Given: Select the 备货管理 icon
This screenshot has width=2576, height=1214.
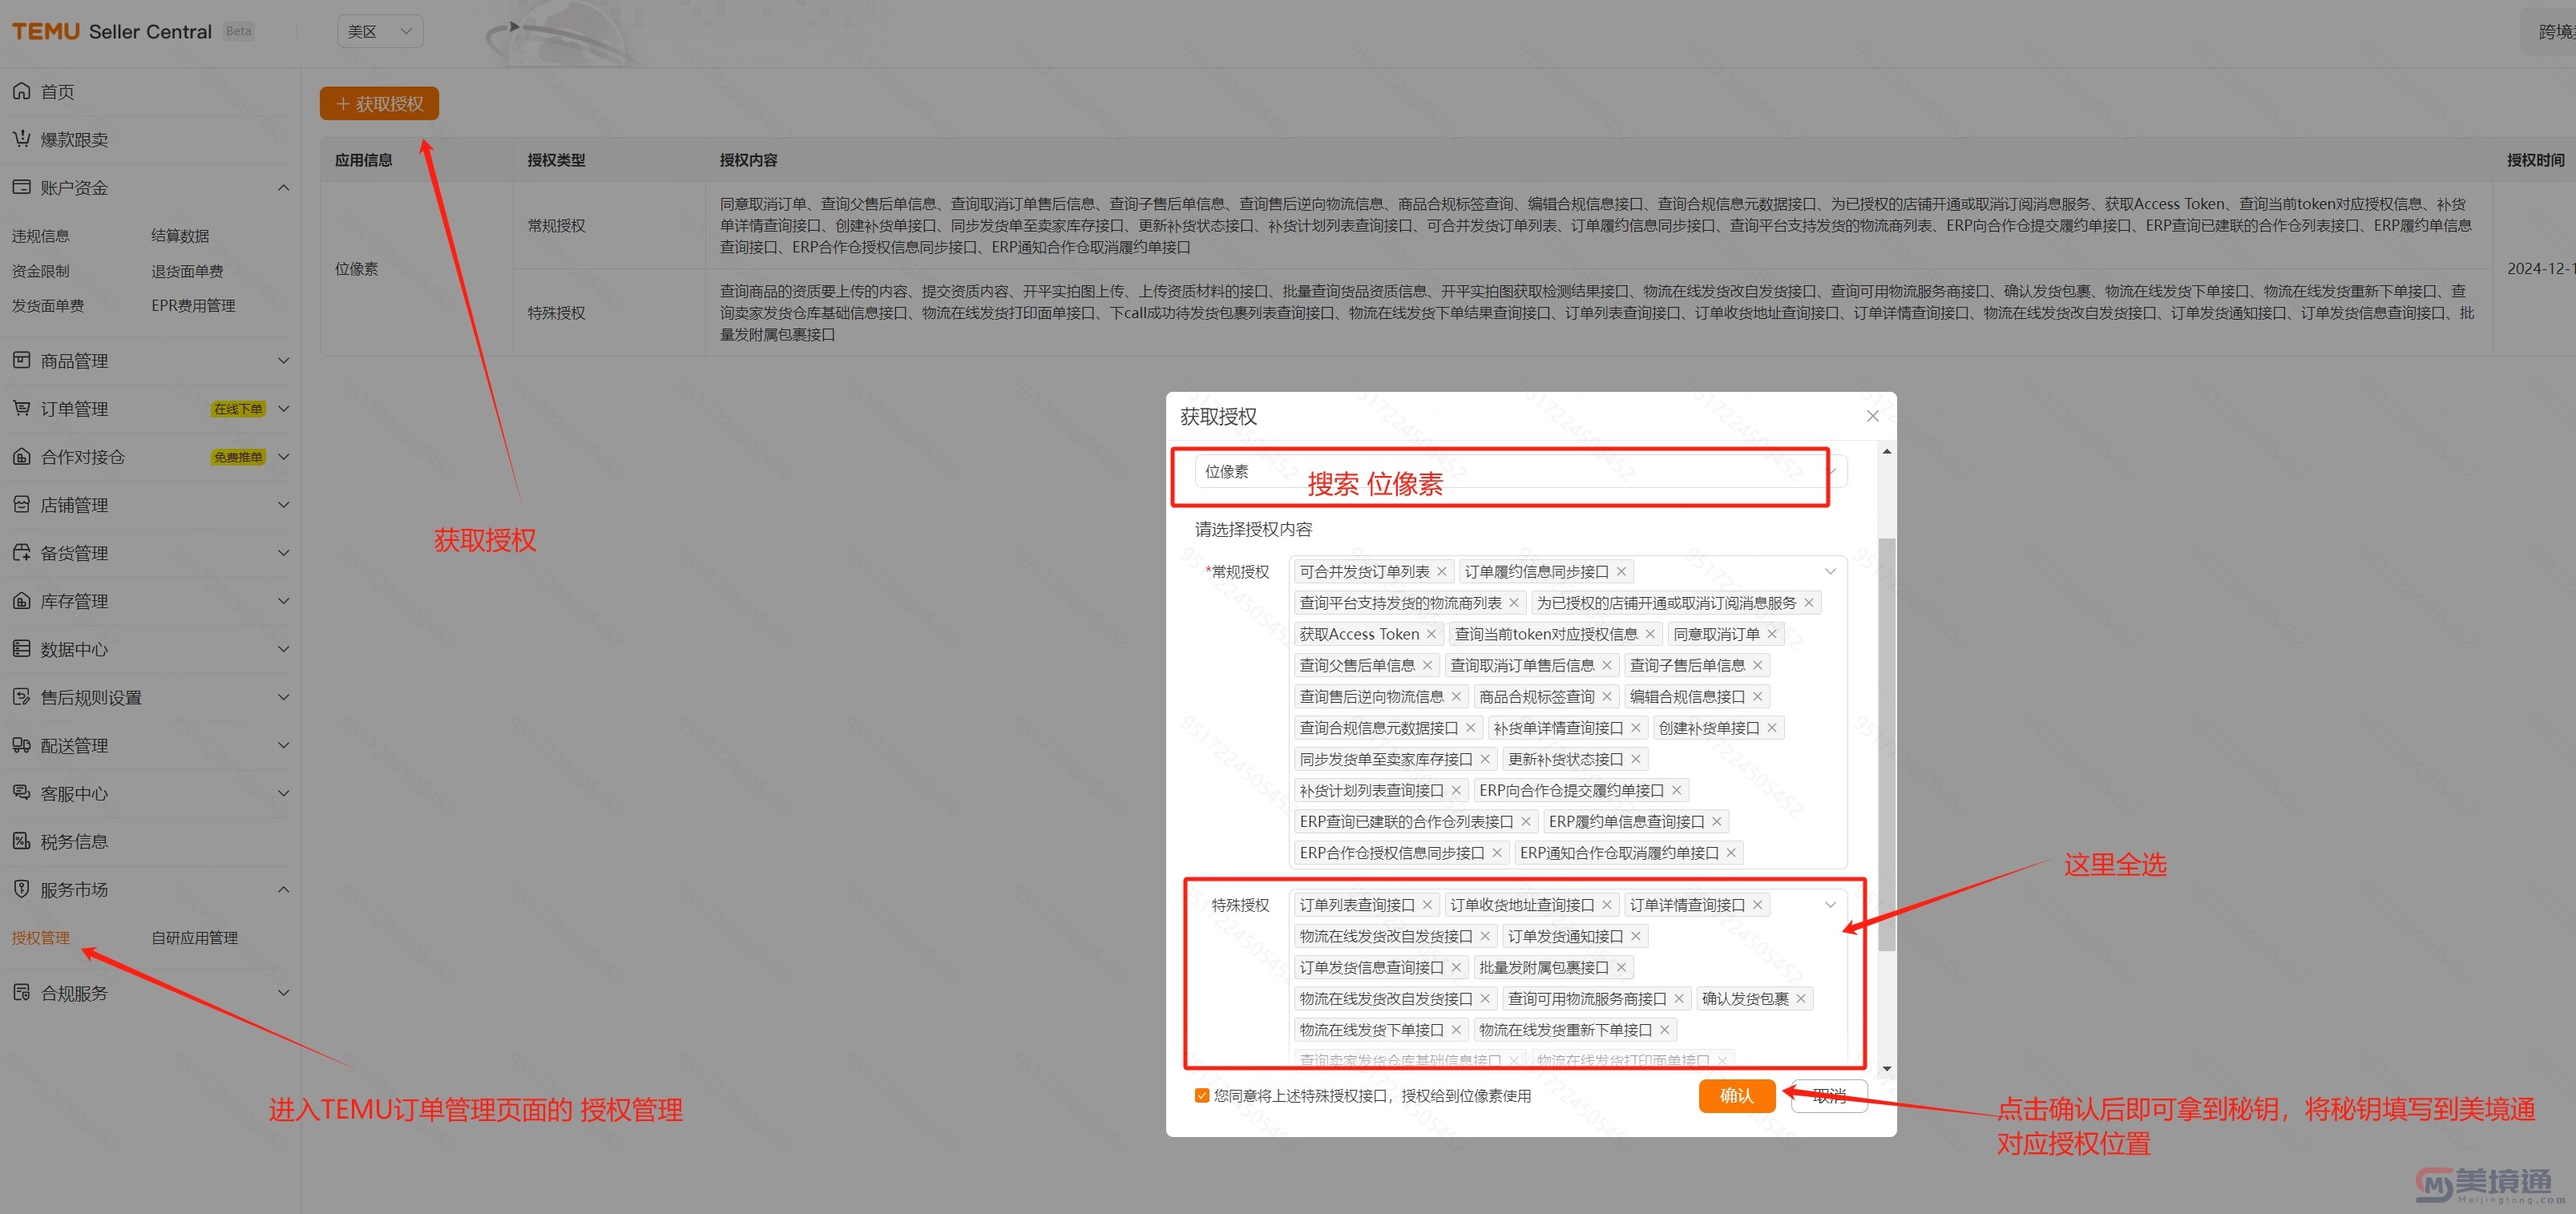Looking at the screenshot, I should tap(21, 552).
